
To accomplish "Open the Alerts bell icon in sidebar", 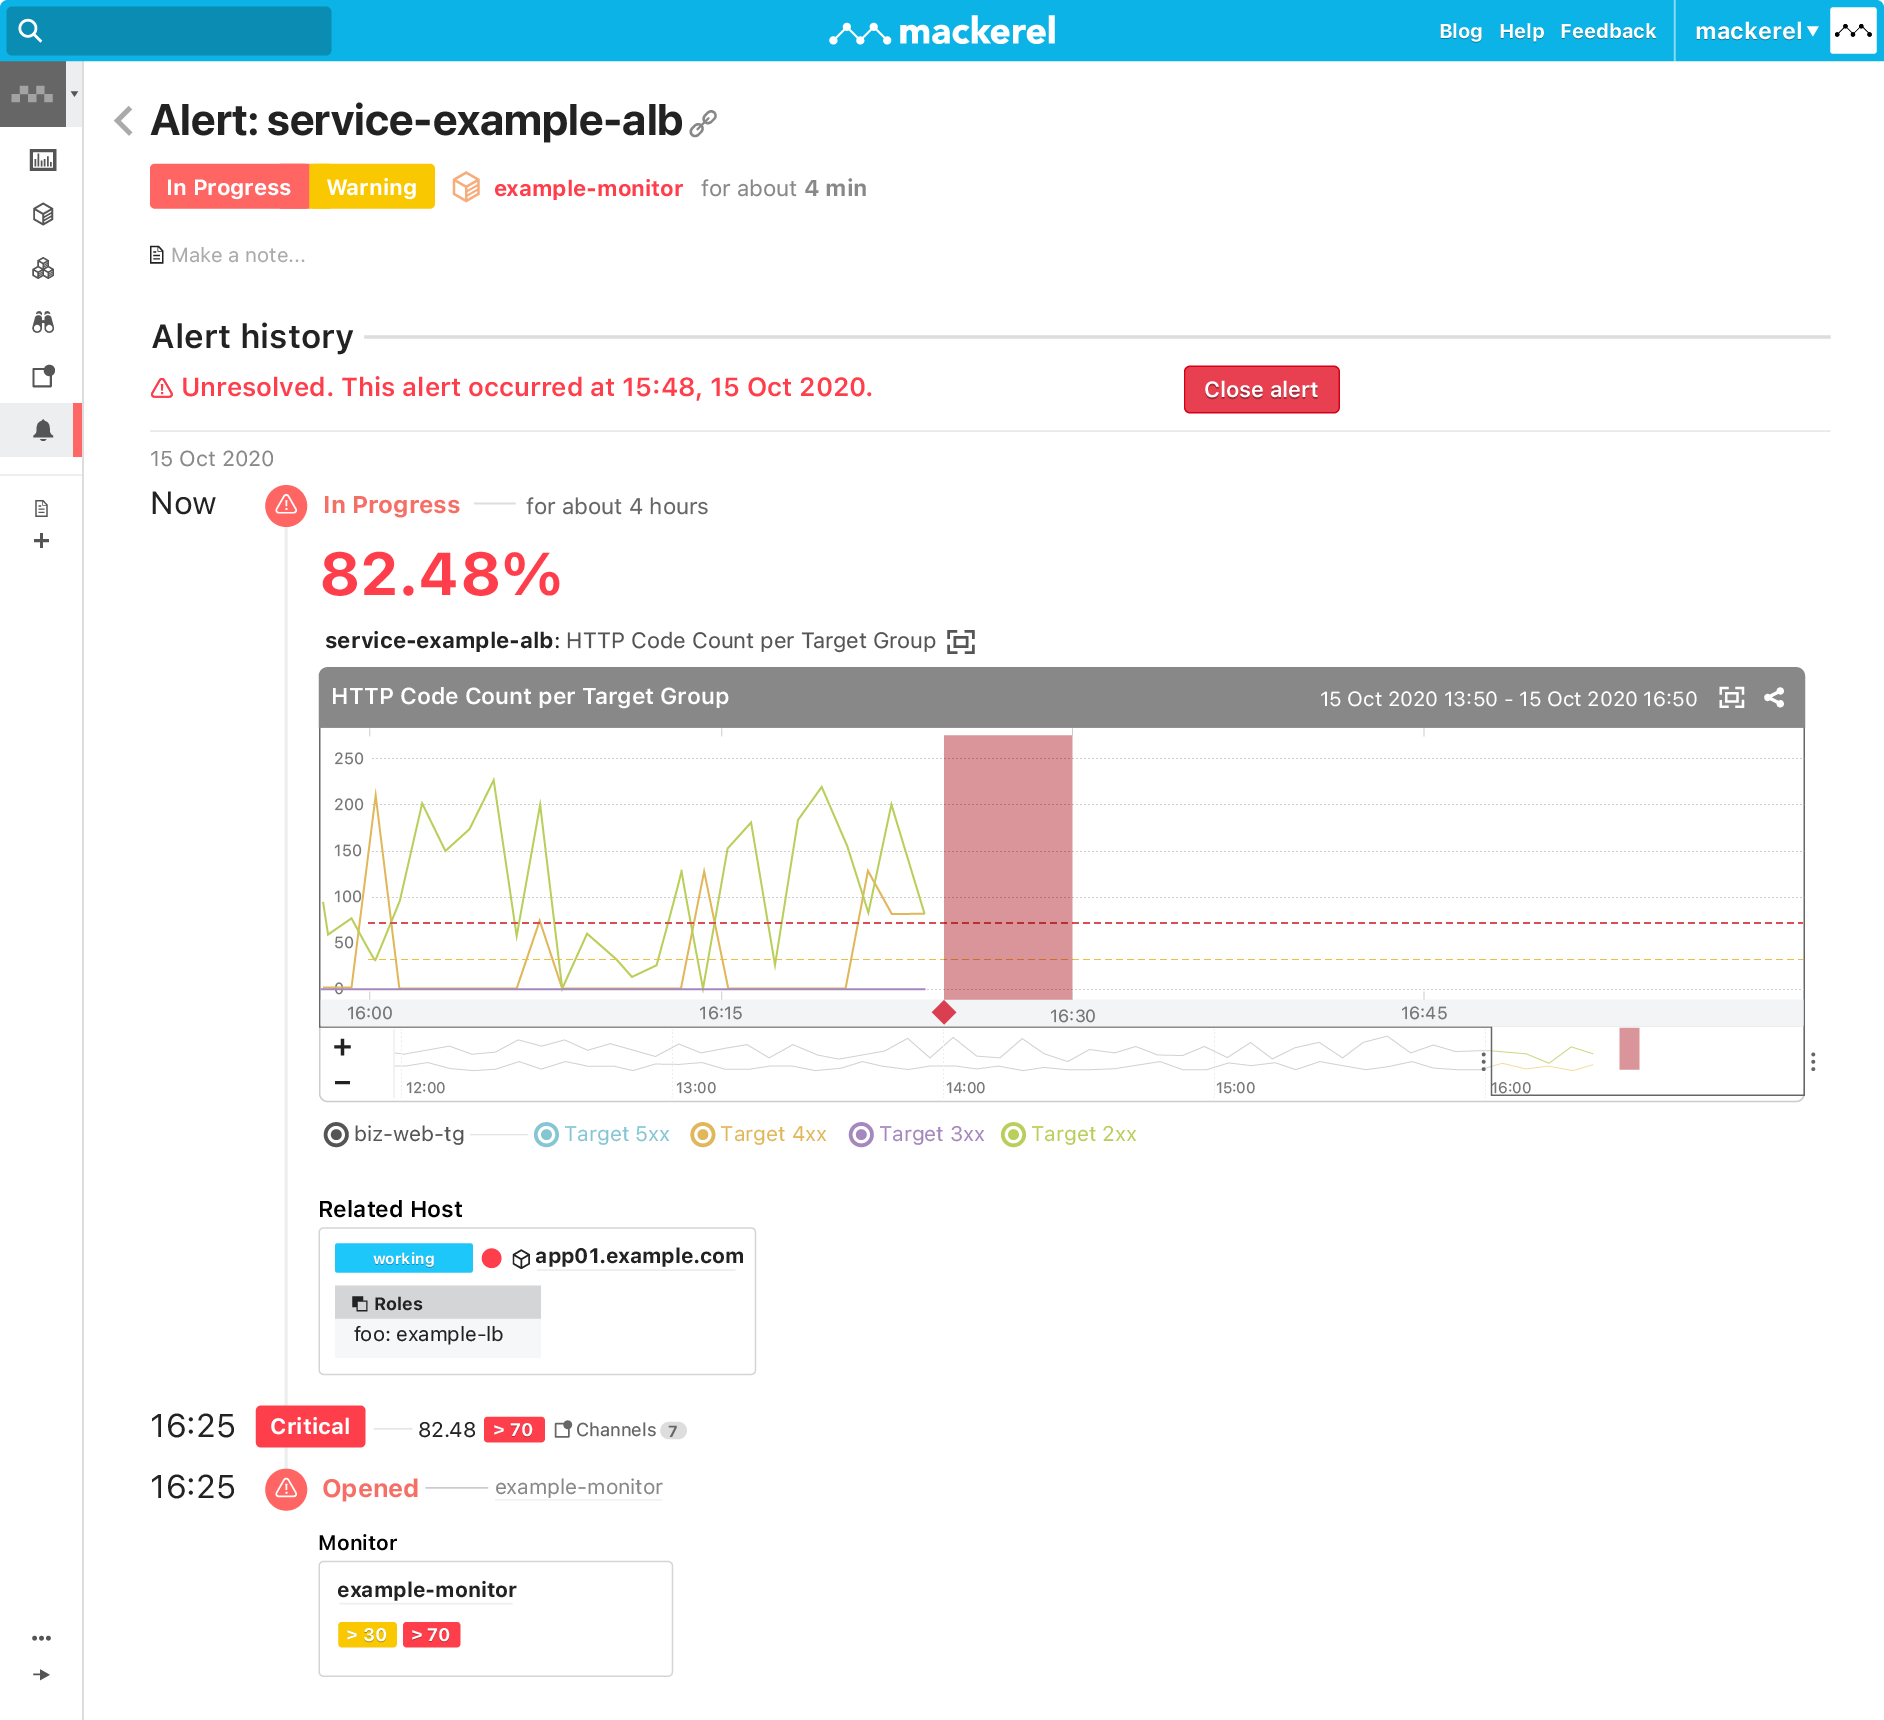I will (x=43, y=430).
